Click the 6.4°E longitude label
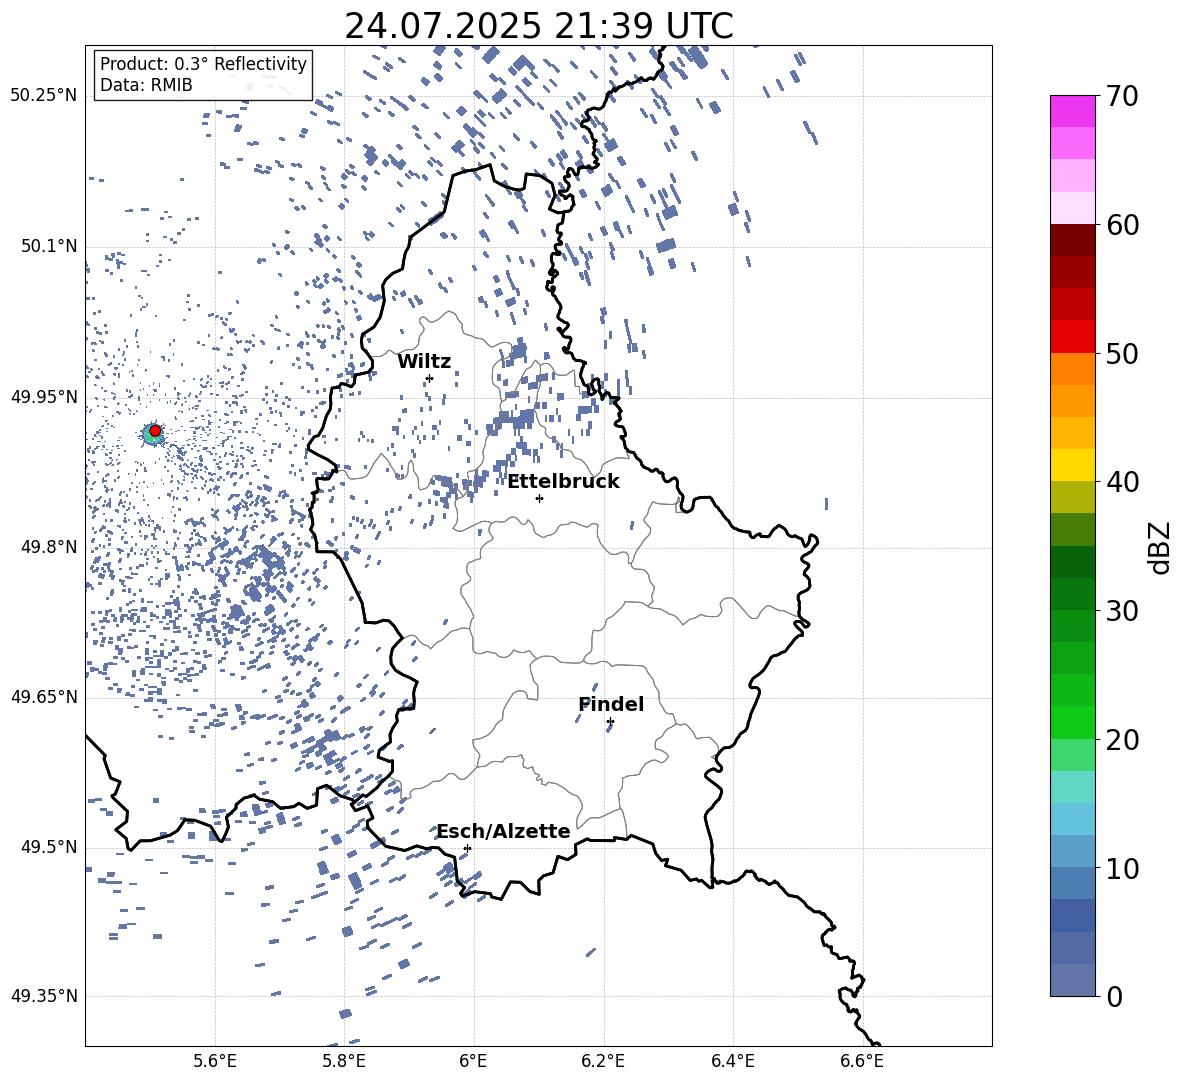 pos(732,1061)
